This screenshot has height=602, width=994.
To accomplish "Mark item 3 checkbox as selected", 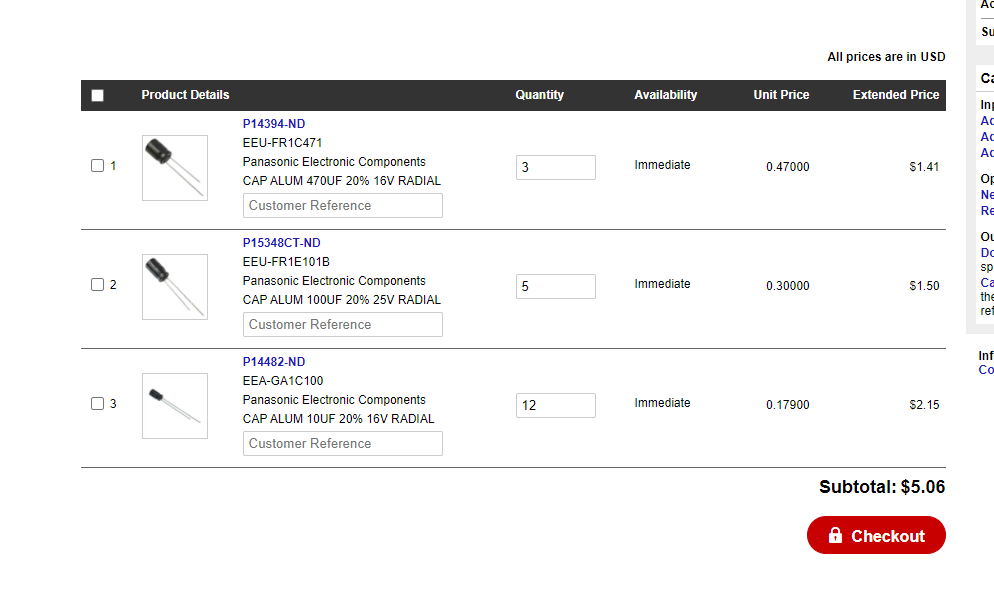I will pyautogui.click(x=98, y=404).
